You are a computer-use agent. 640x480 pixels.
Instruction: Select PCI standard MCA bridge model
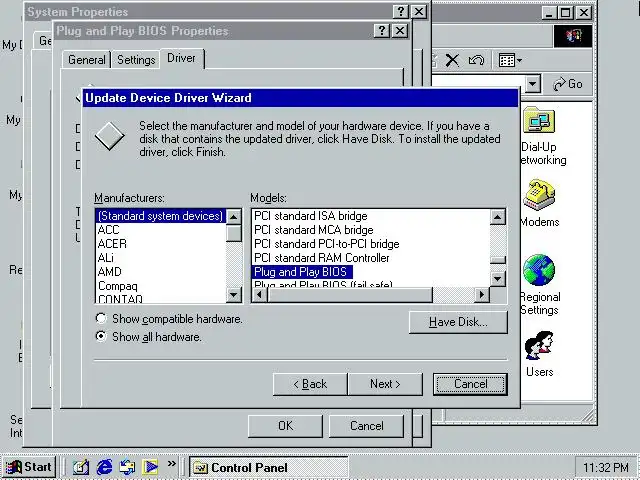click(313, 230)
